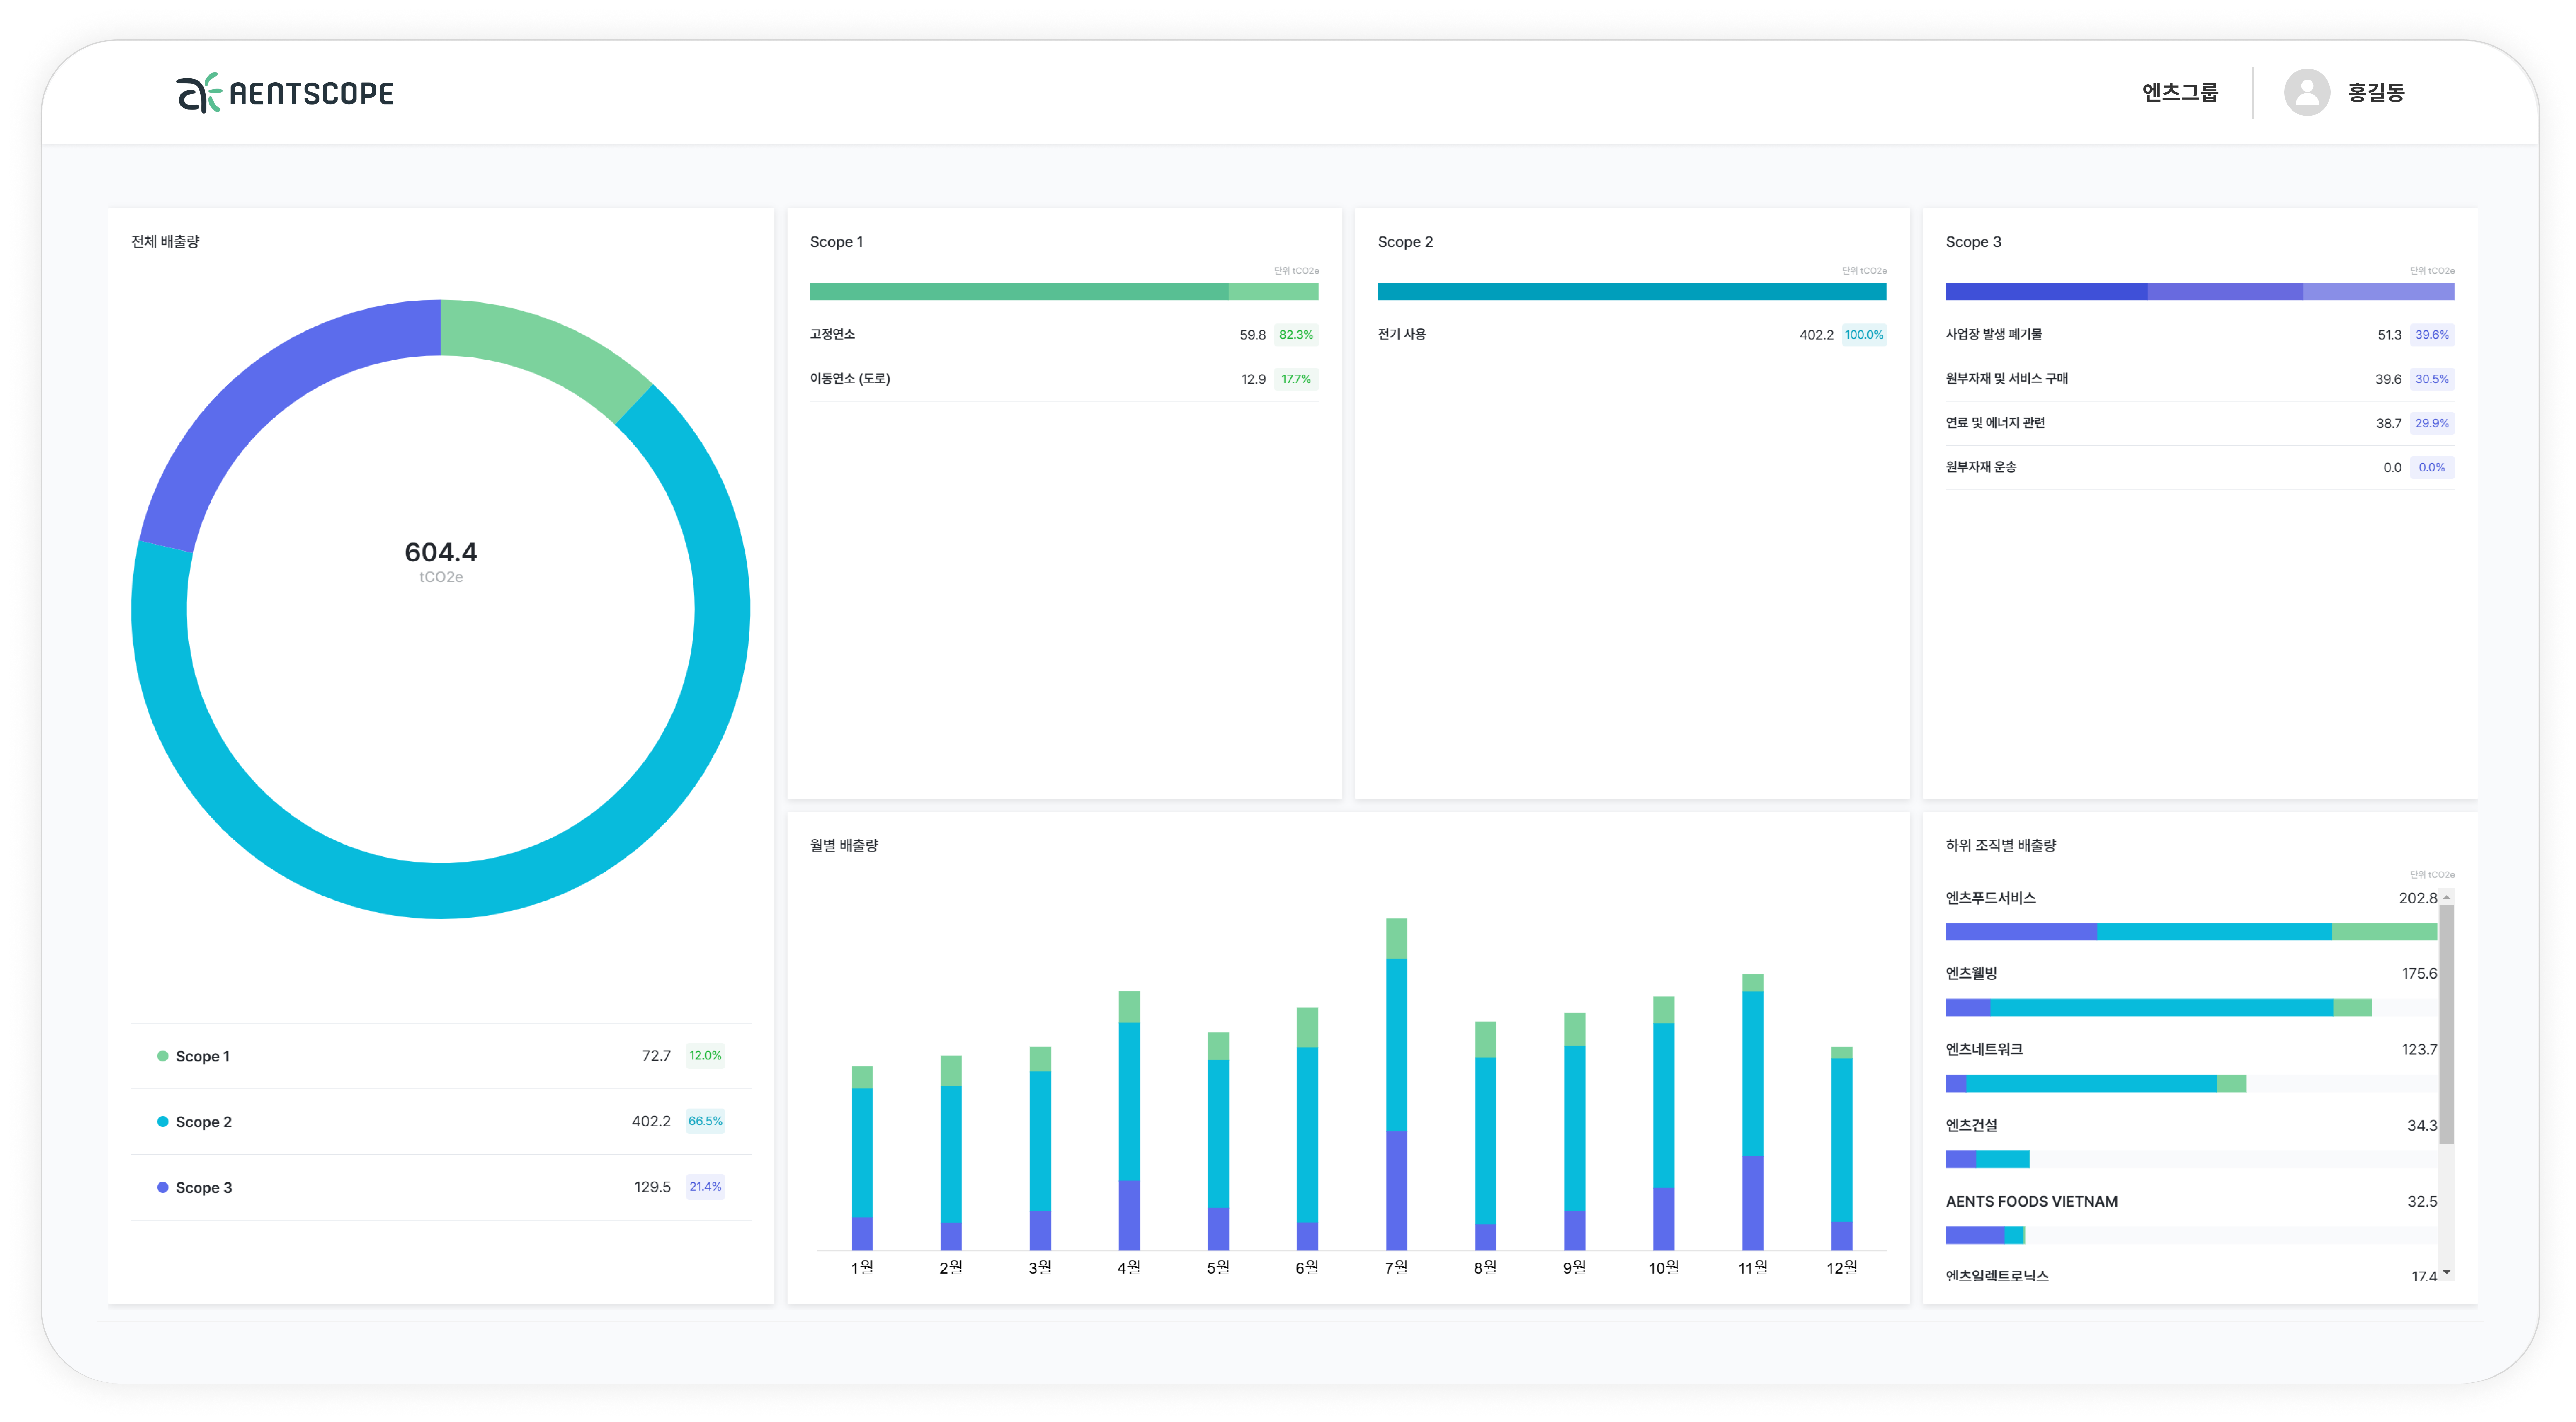The height and width of the screenshot is (1422, 2576).
Task: Click the 7월 bar in monthly chart
Action: tap(1396, 1085)
